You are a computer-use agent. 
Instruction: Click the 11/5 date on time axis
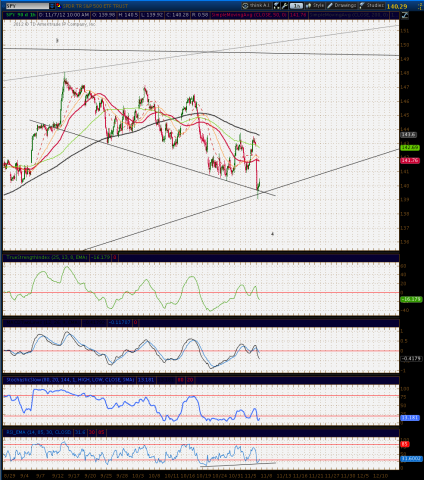tap(250, 476)
